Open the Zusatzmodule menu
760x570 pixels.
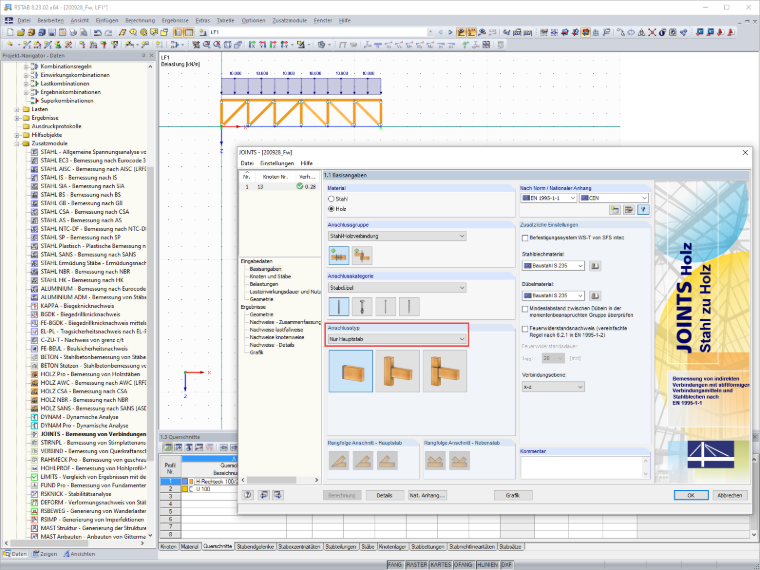[x=289, y=20]
